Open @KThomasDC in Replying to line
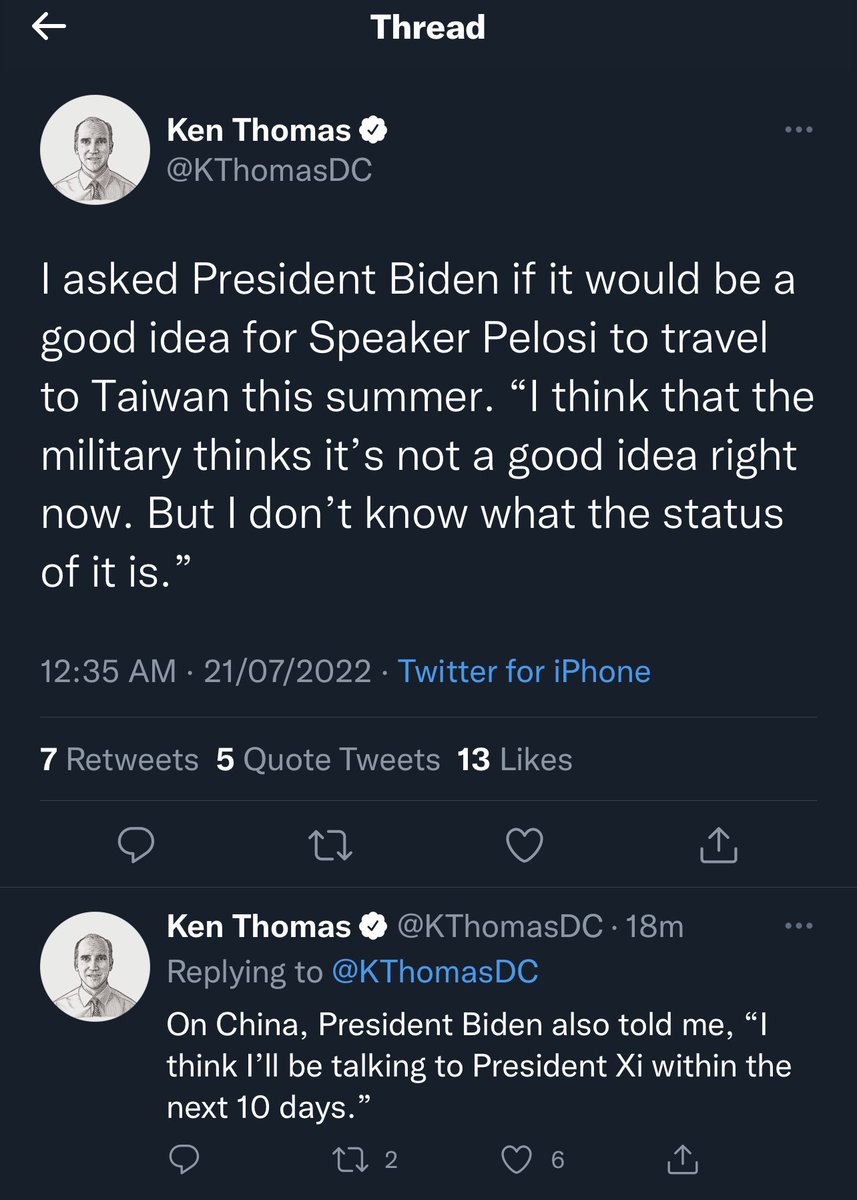857x1200 pixels. [x=433, y=971]
